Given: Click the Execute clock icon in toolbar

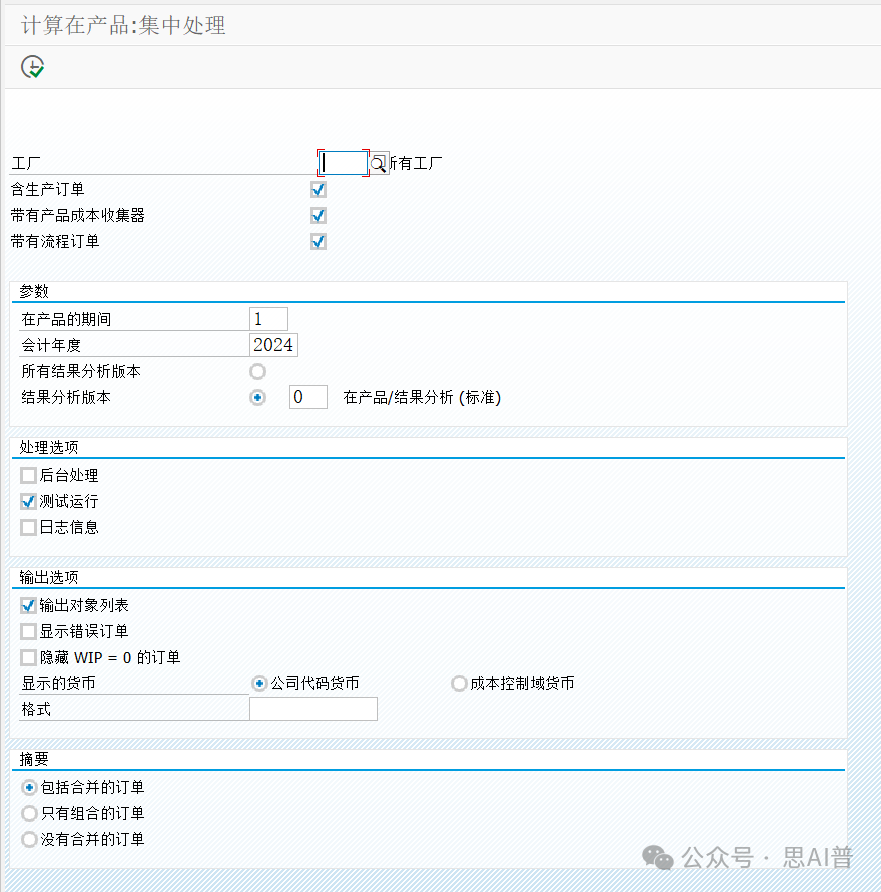Looking at the screenshot, I should 33,67.
